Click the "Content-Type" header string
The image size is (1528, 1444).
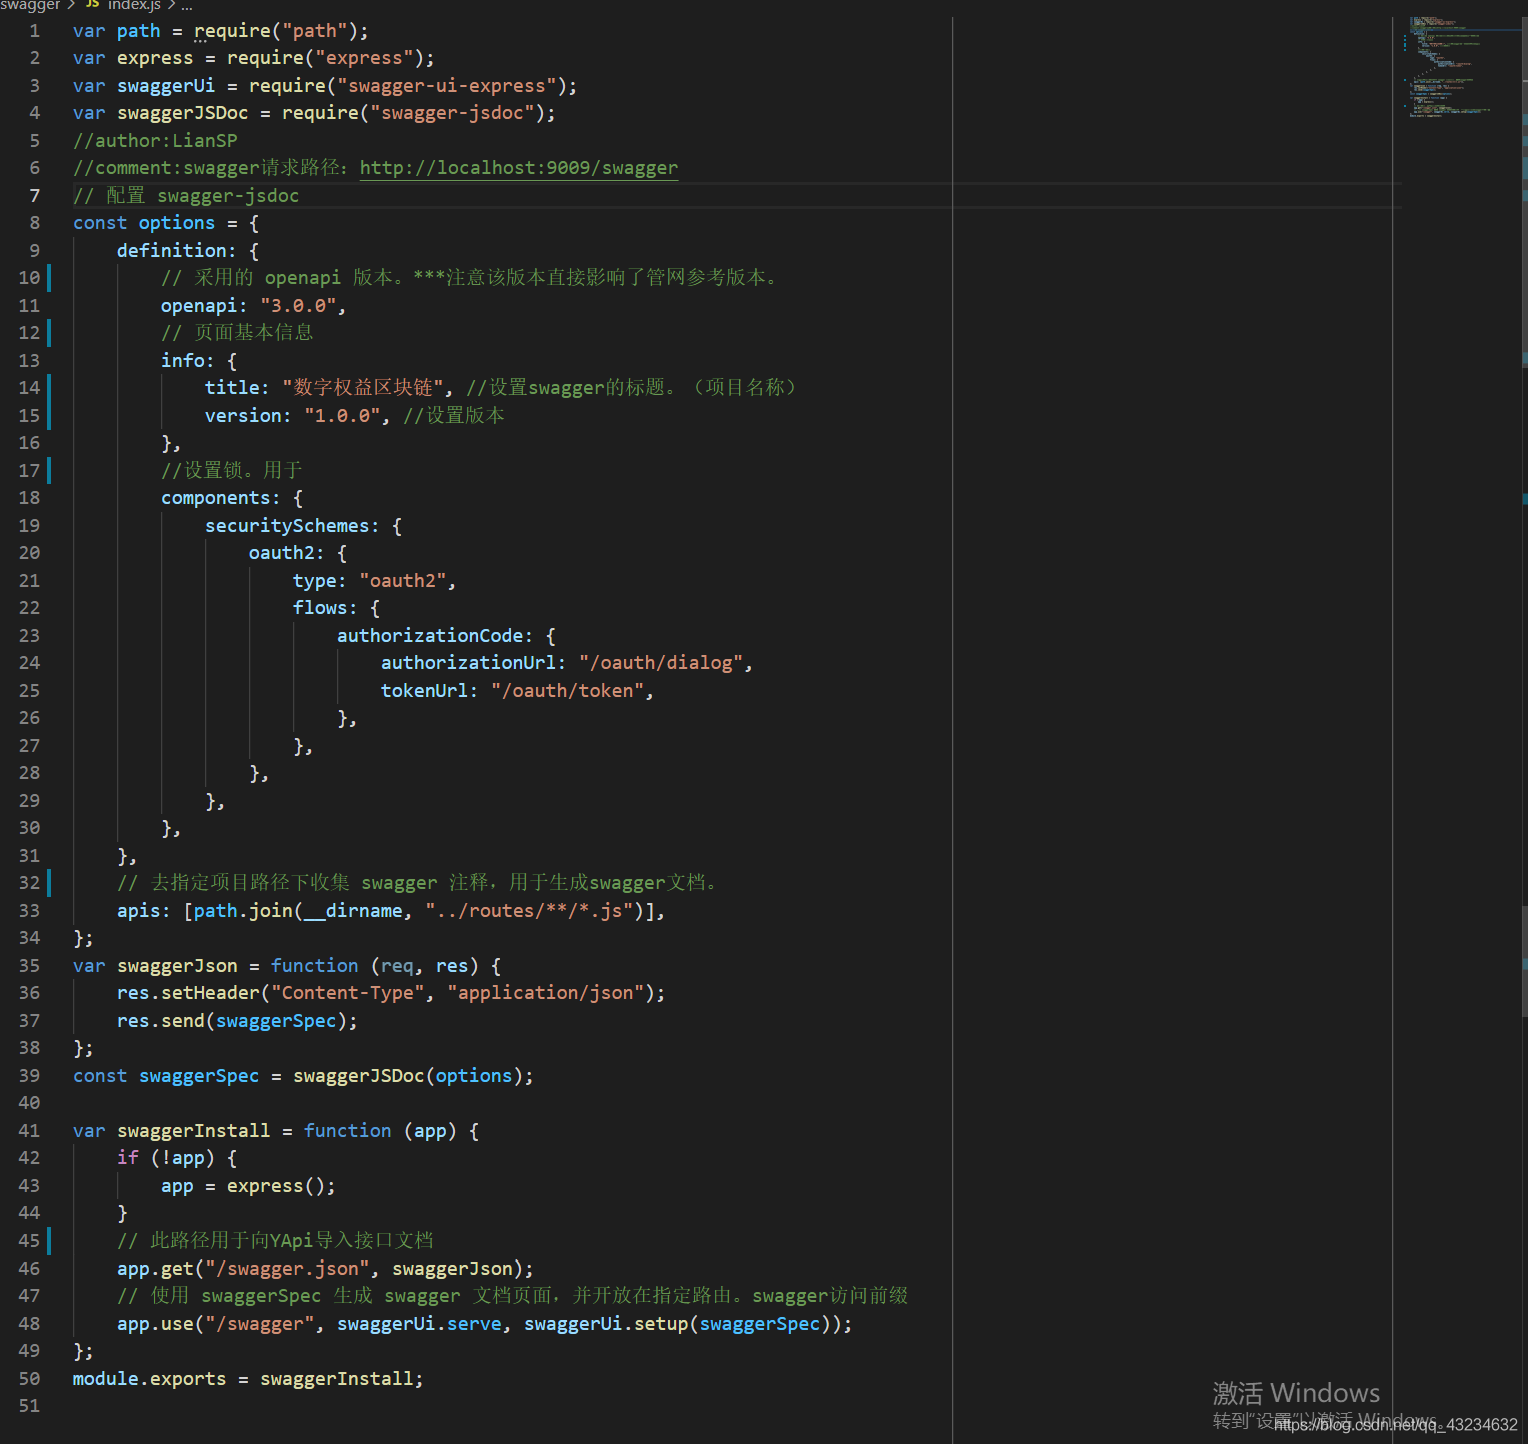[347, 993]
